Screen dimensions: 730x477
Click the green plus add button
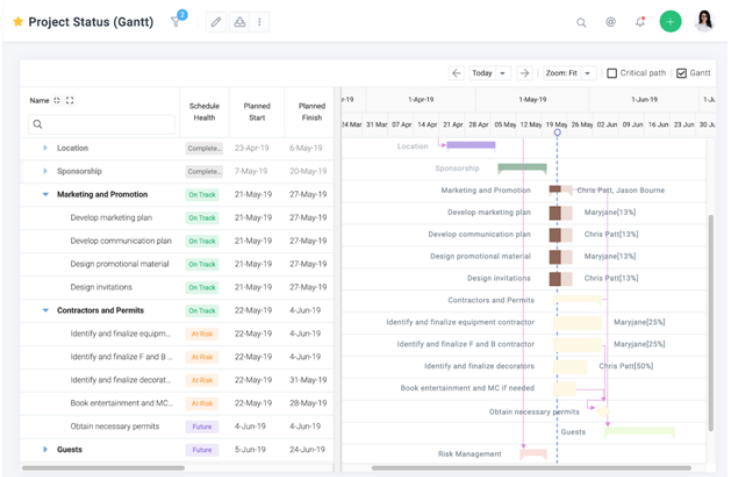coord(670,22)
